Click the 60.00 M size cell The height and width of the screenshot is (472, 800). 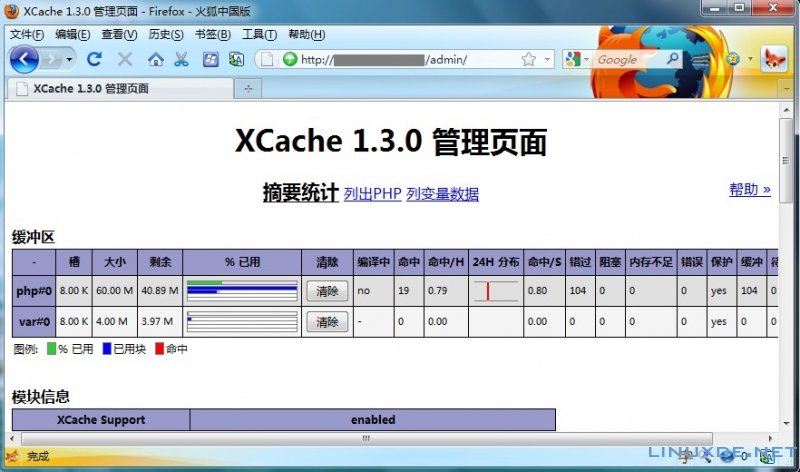coord(114,291)
